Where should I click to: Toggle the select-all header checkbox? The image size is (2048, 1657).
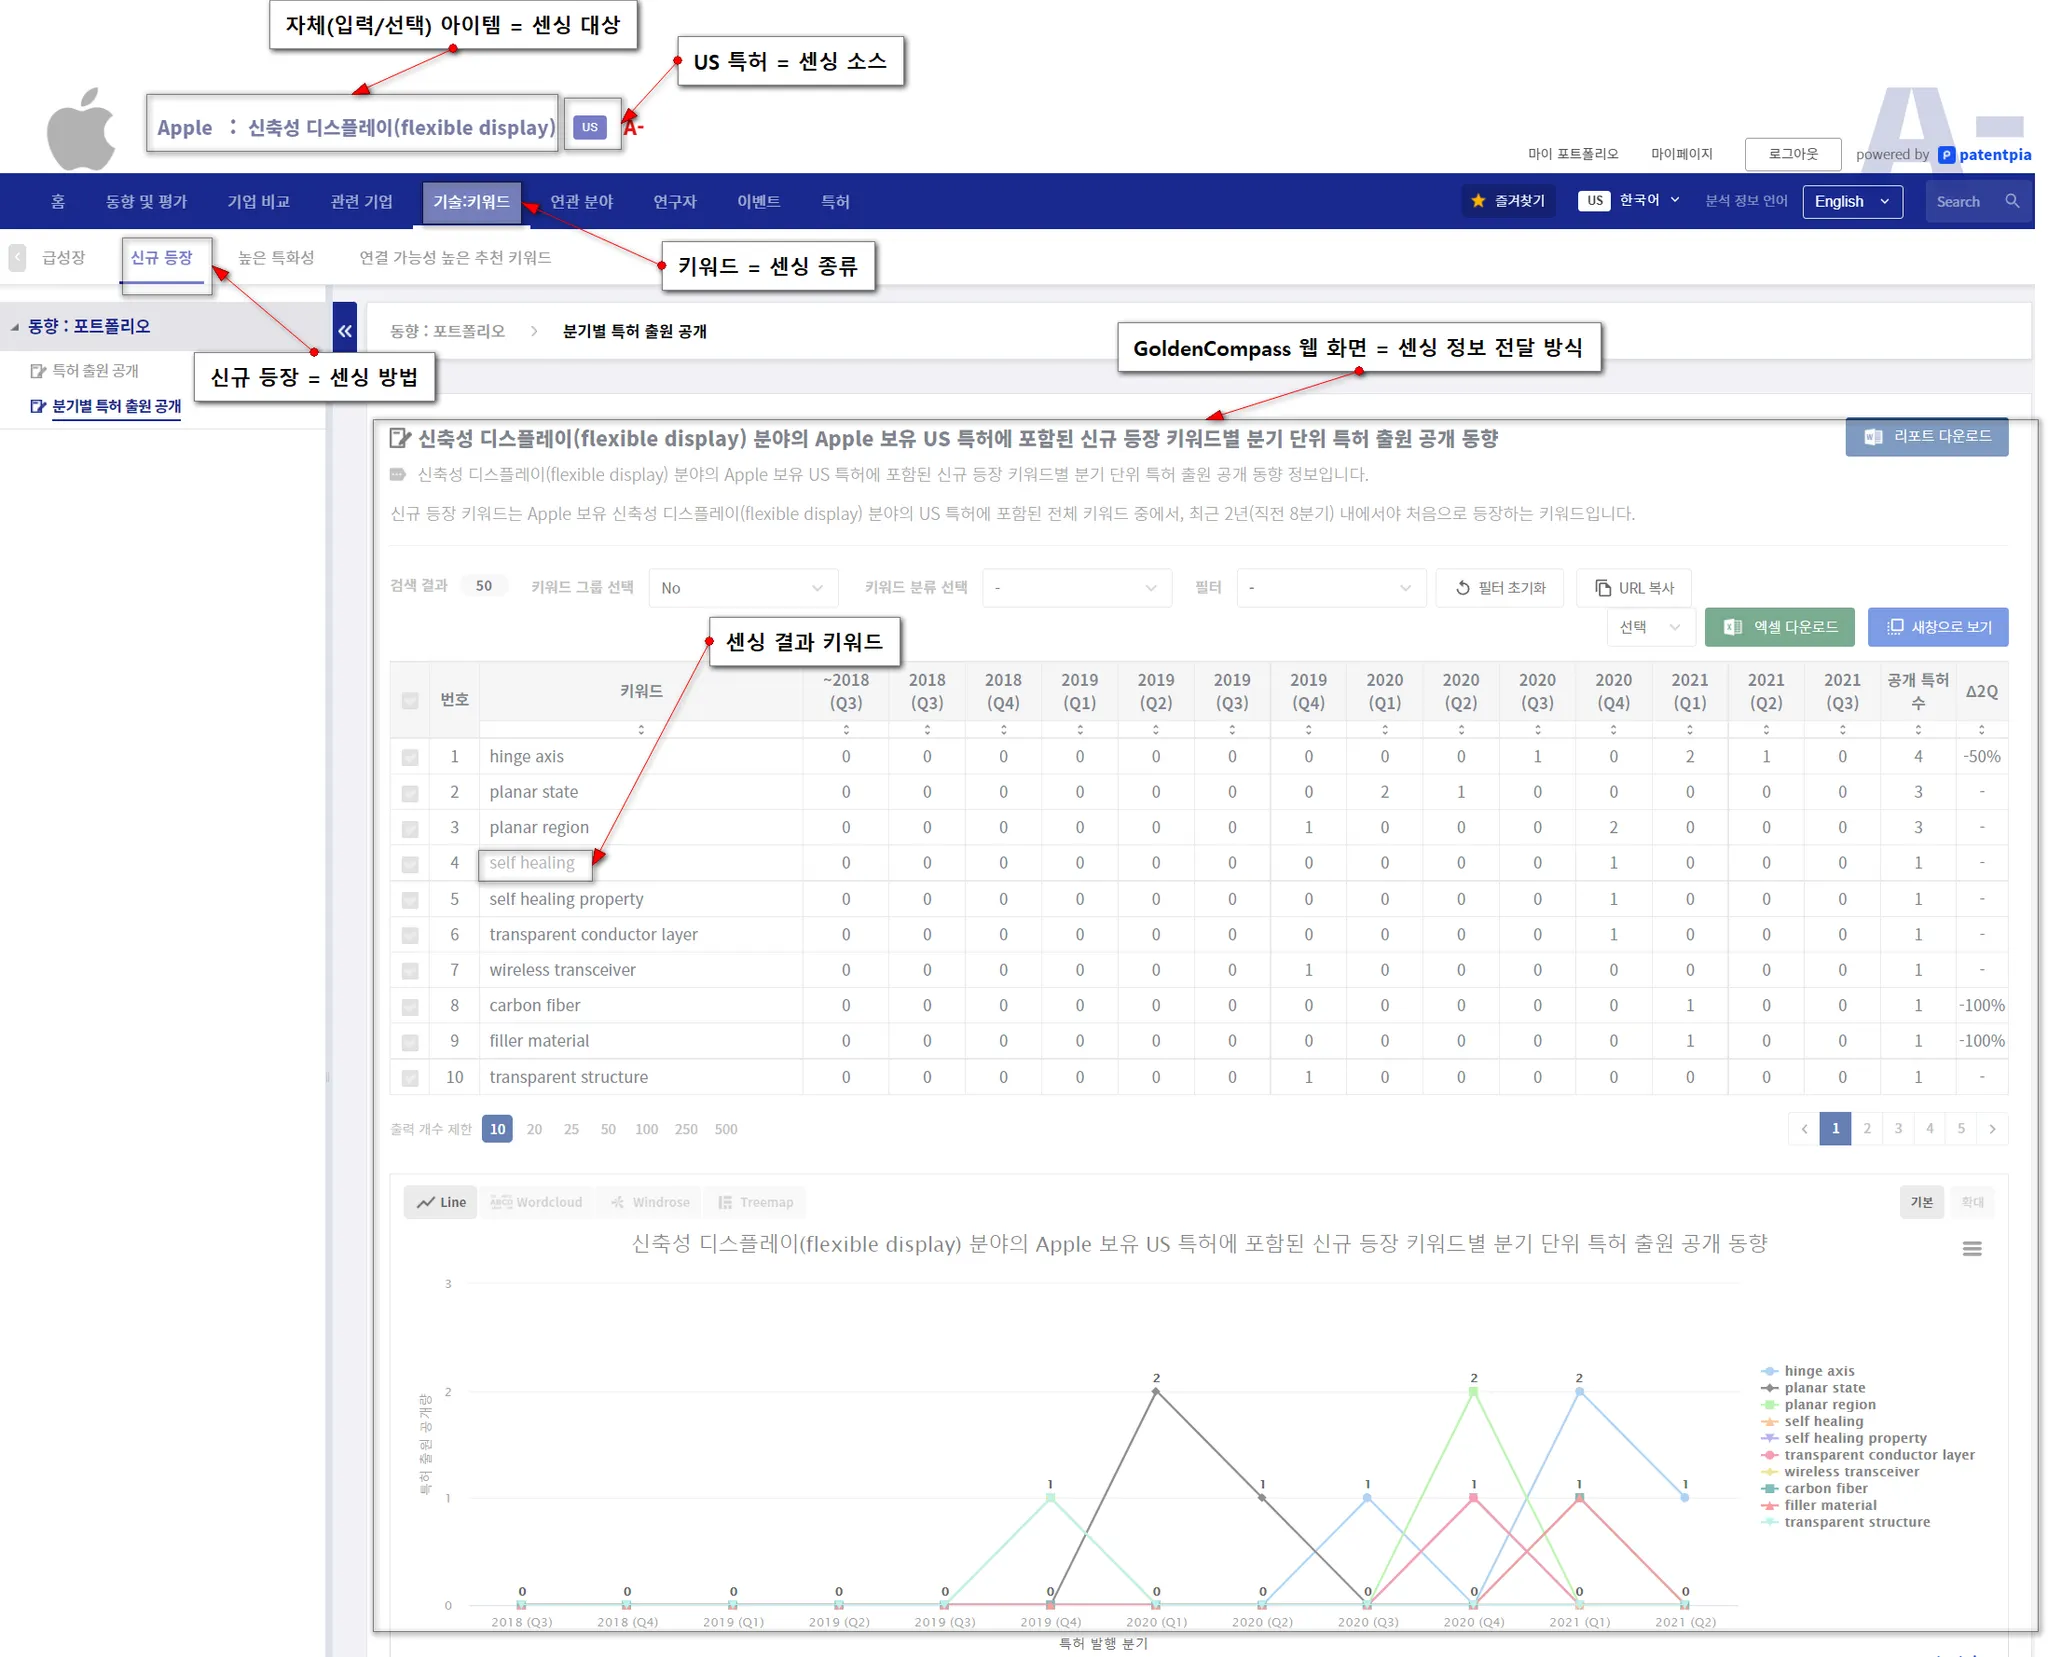(410, 700)
